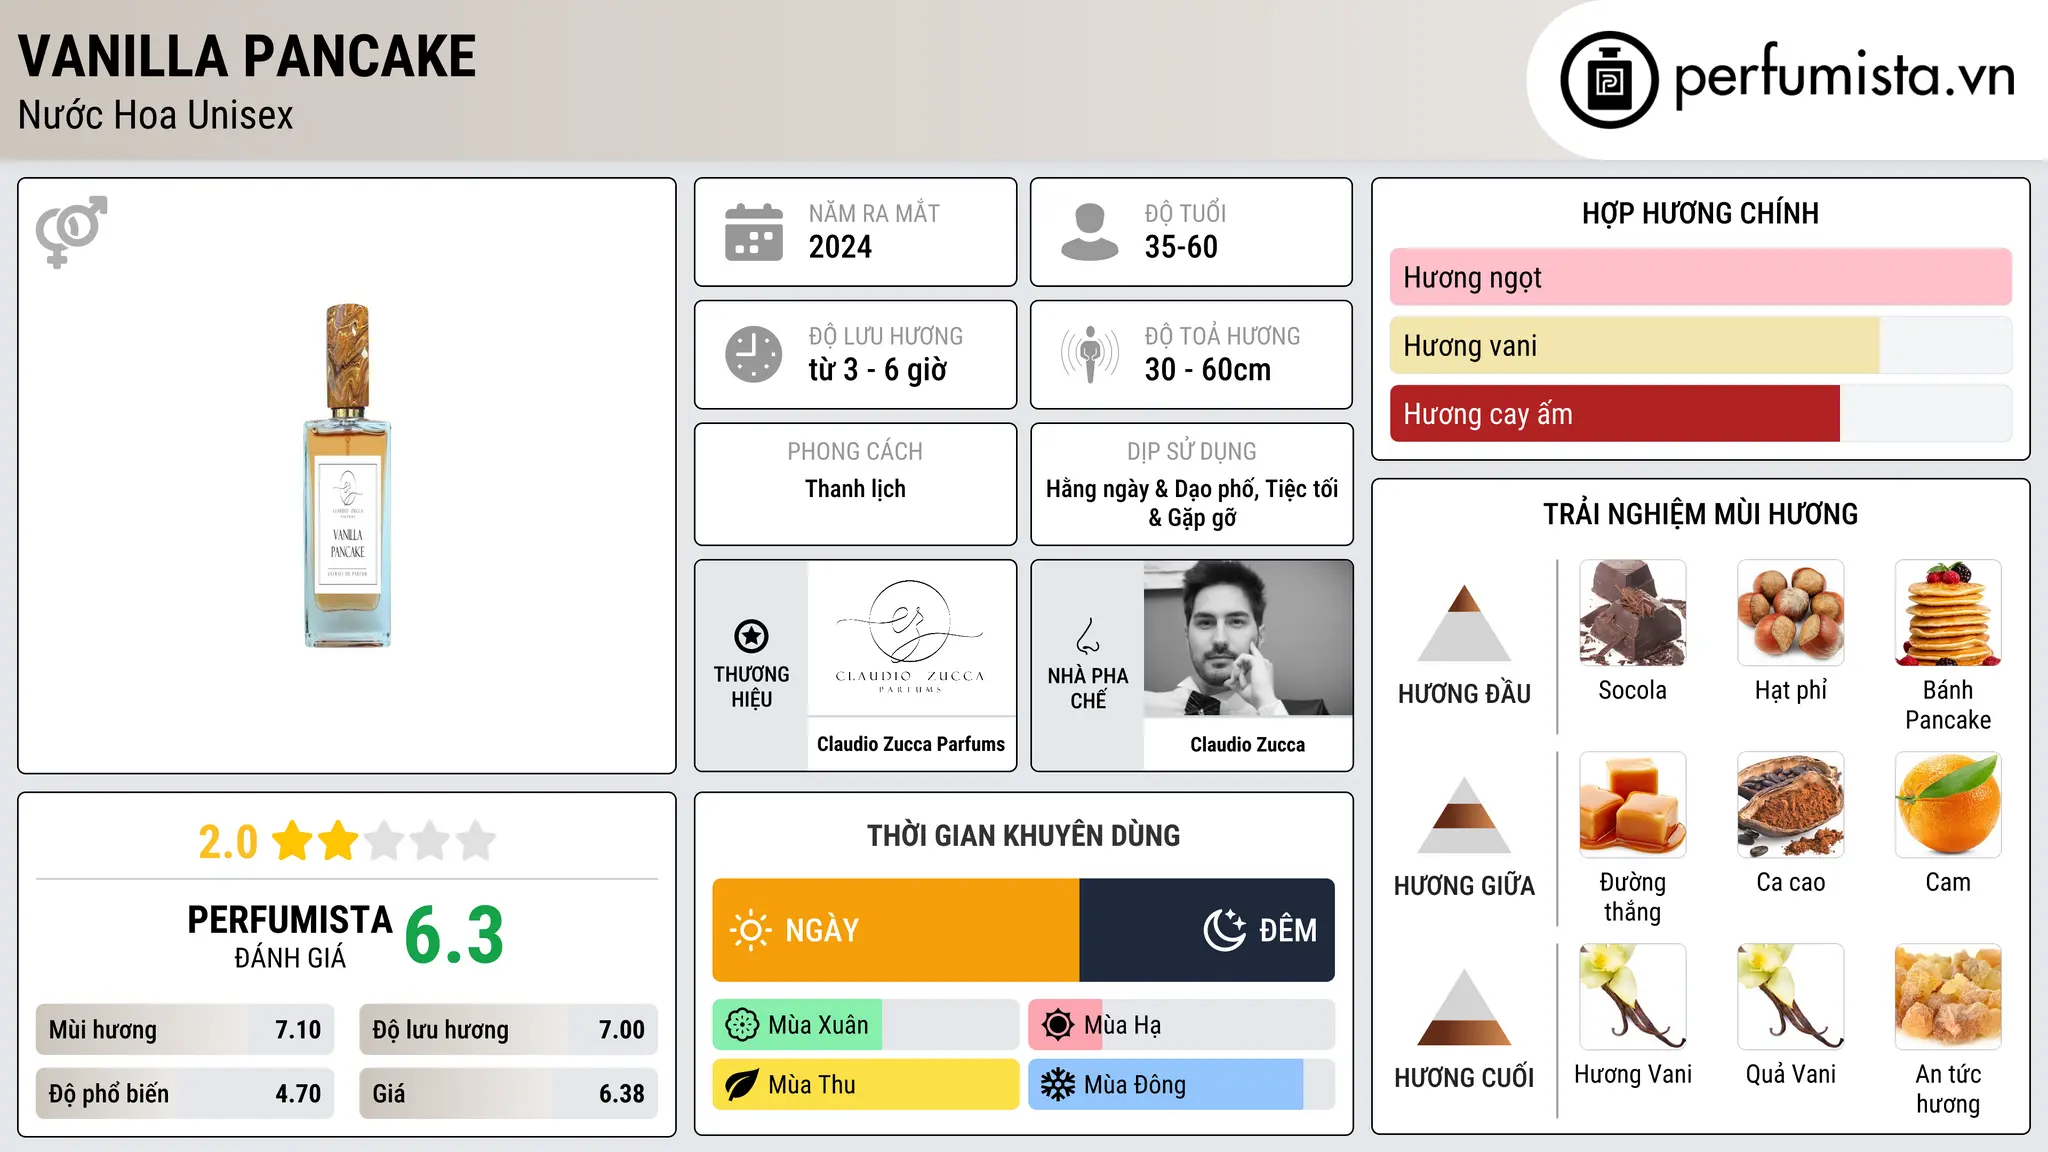2048x1152 pixels.
Task: Click the Mùa Đông season bar
Action: 1181,1085
